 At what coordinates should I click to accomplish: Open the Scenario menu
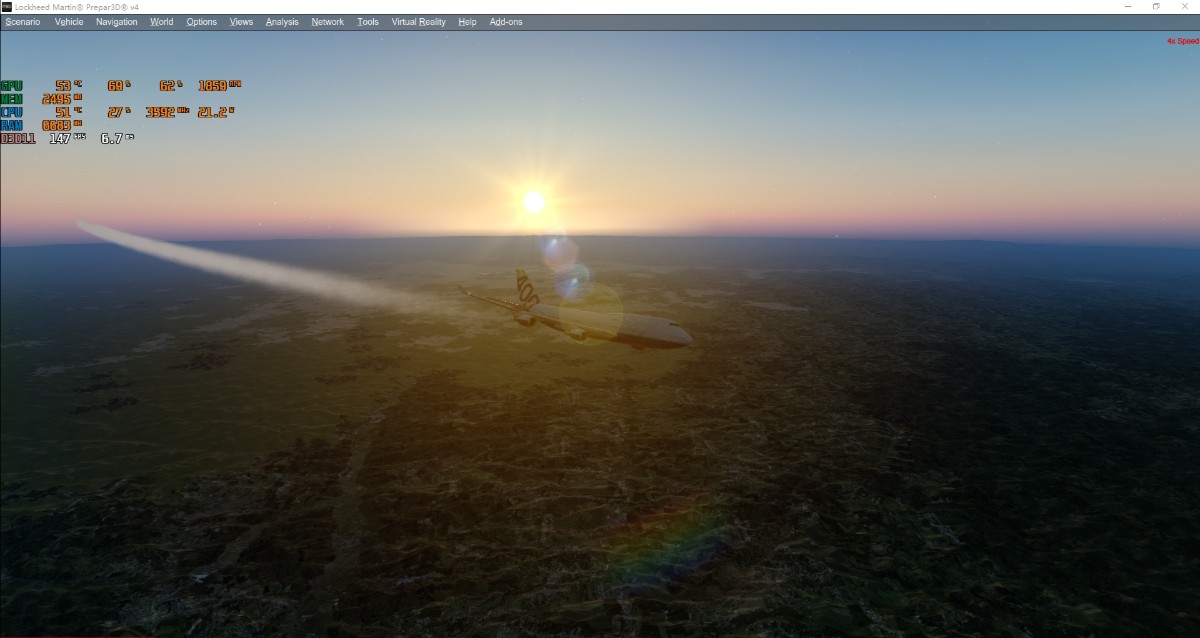pyautogui.click(x=23, y=21)
